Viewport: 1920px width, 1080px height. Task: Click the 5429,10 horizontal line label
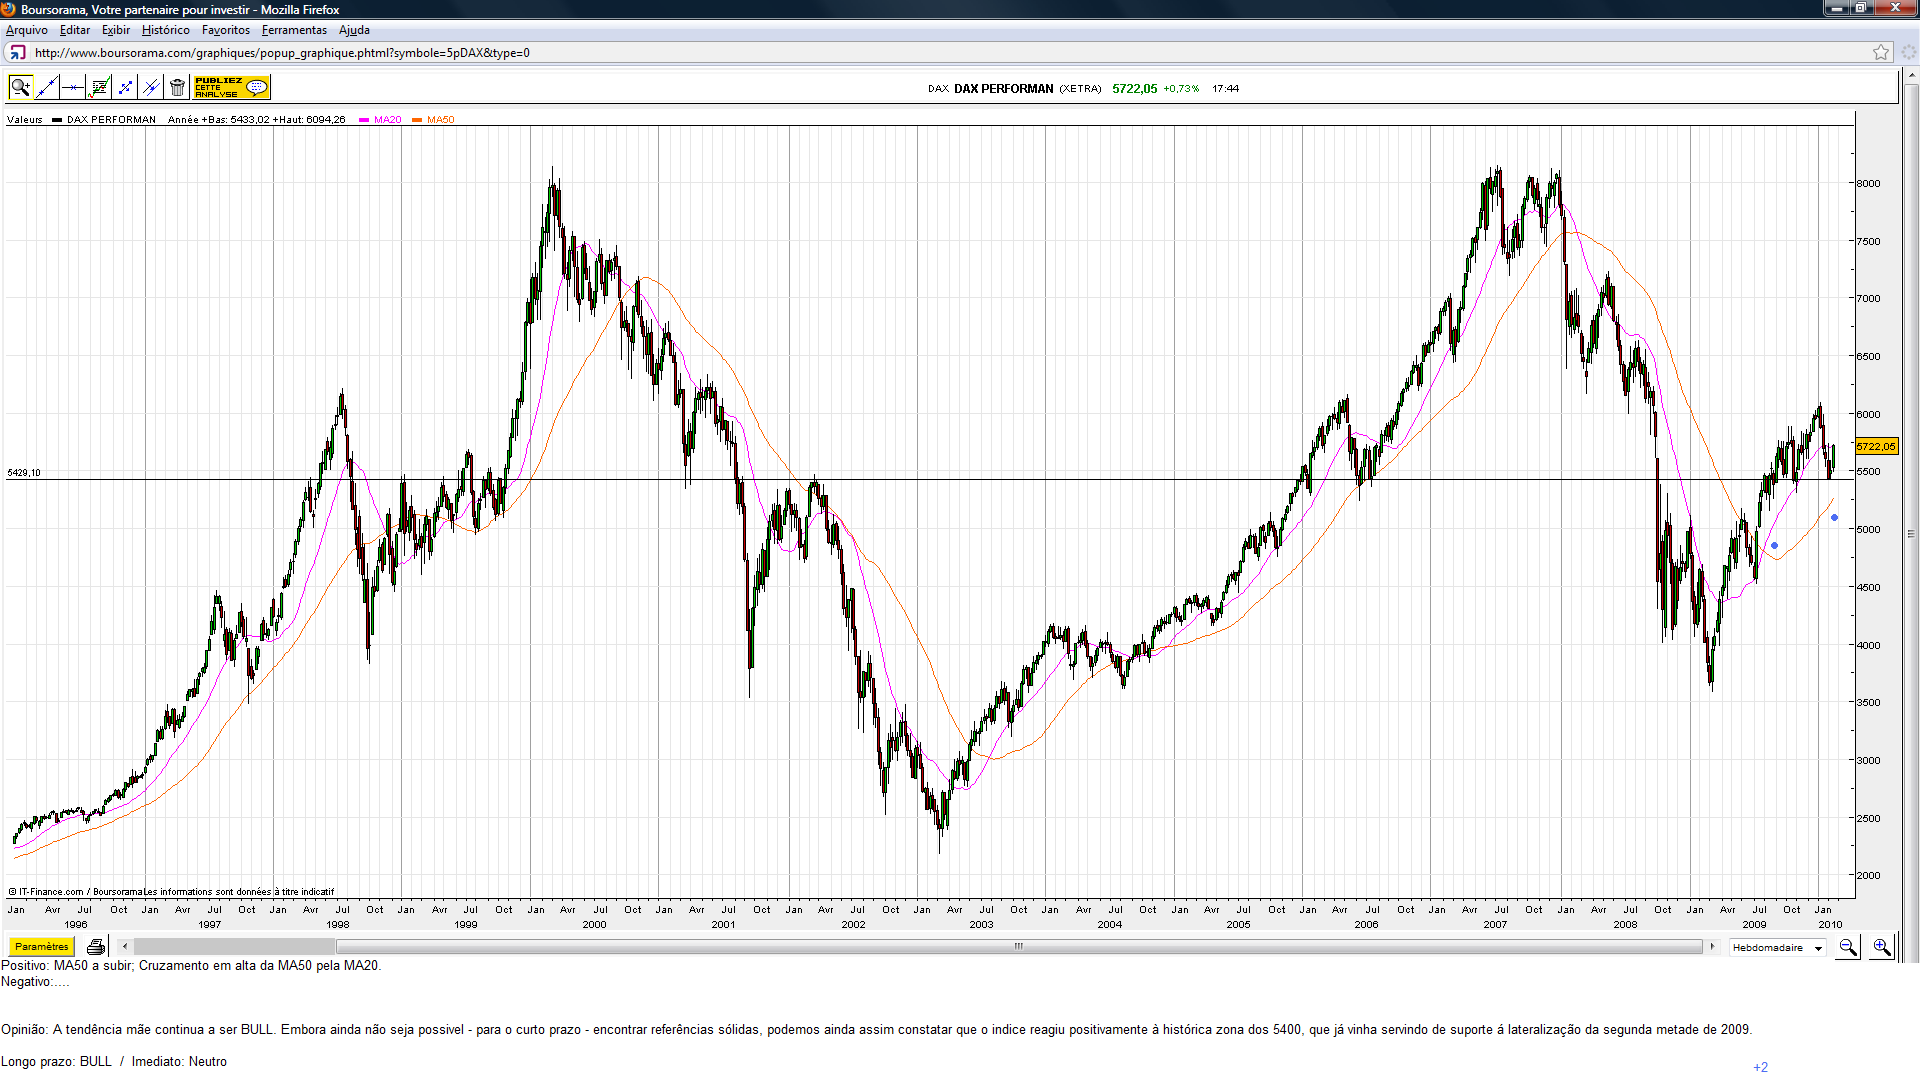24,473
